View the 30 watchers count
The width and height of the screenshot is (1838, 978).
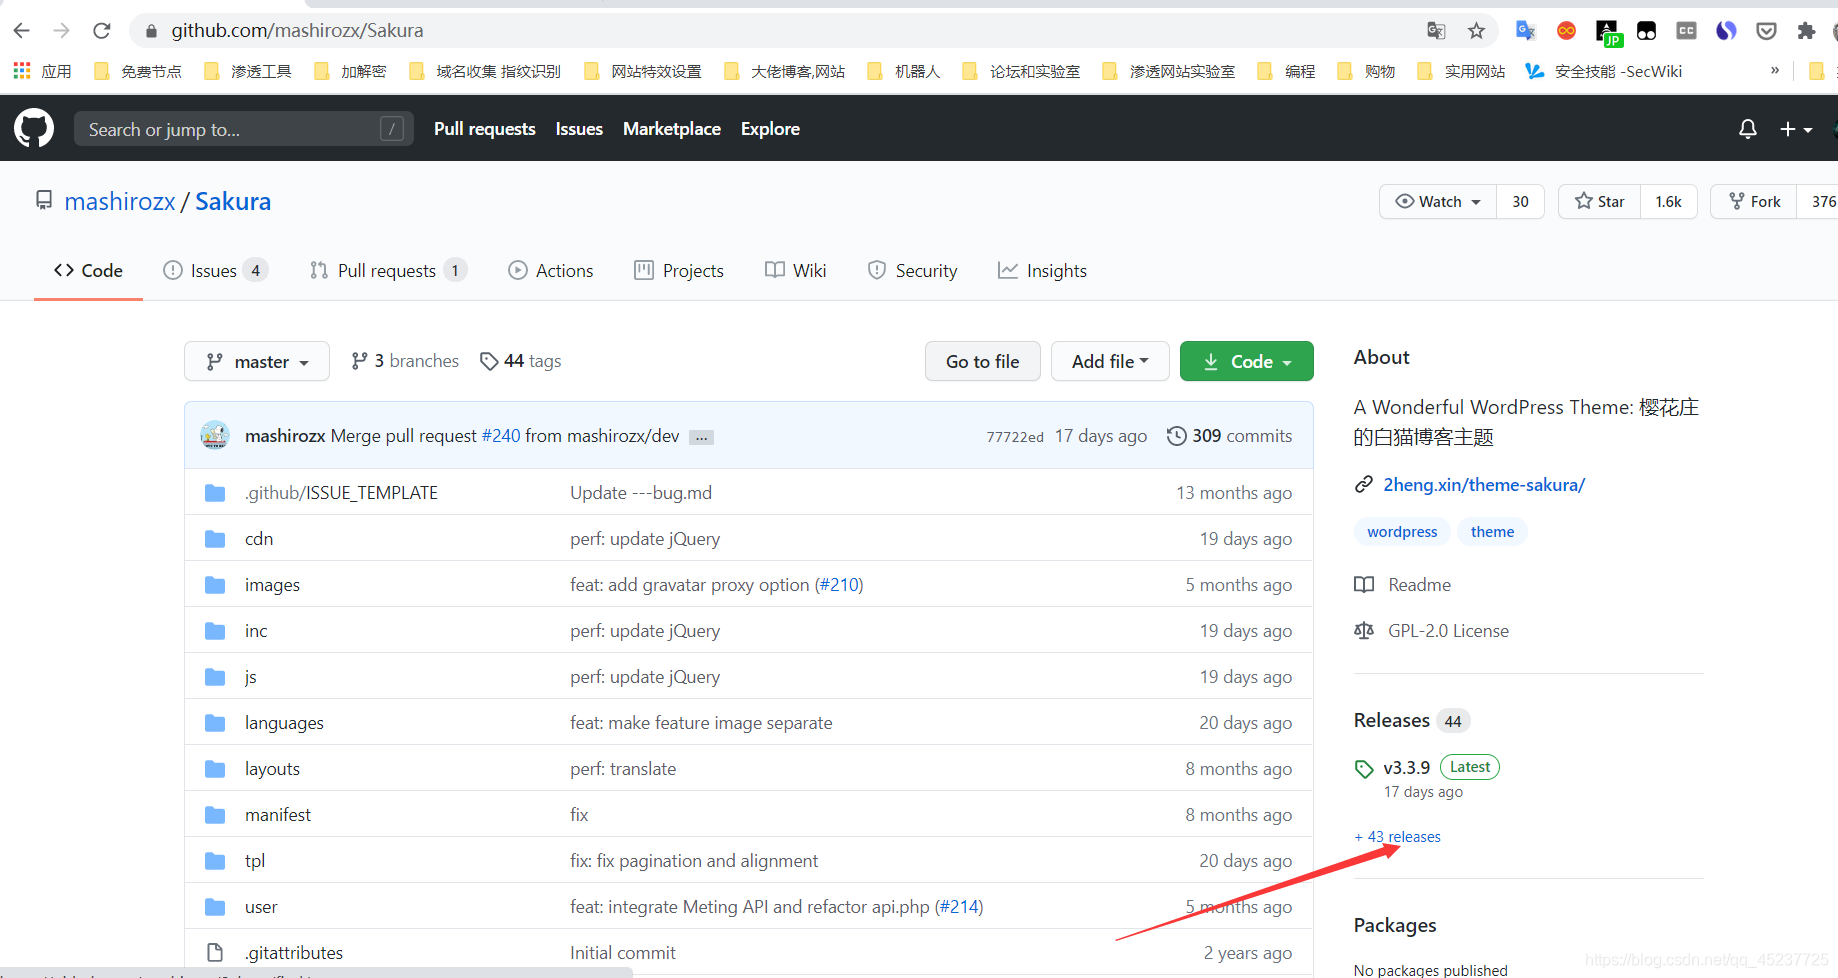pos(1520,201)
